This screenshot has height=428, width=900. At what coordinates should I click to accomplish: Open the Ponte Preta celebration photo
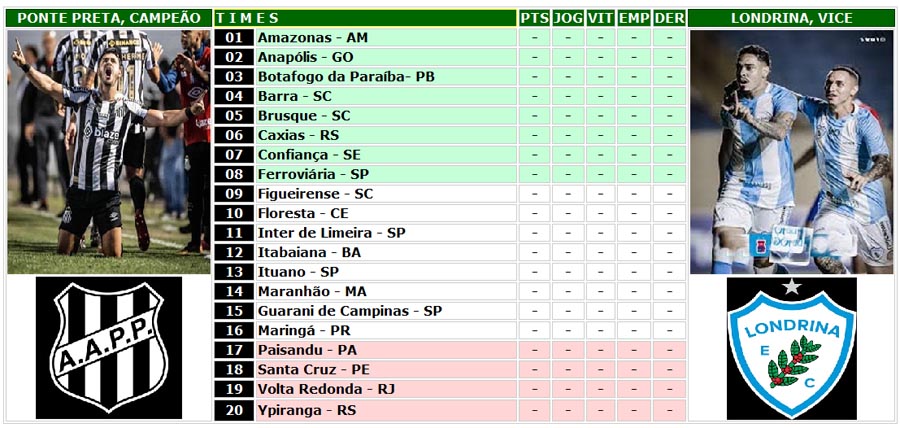coord(109,151)
